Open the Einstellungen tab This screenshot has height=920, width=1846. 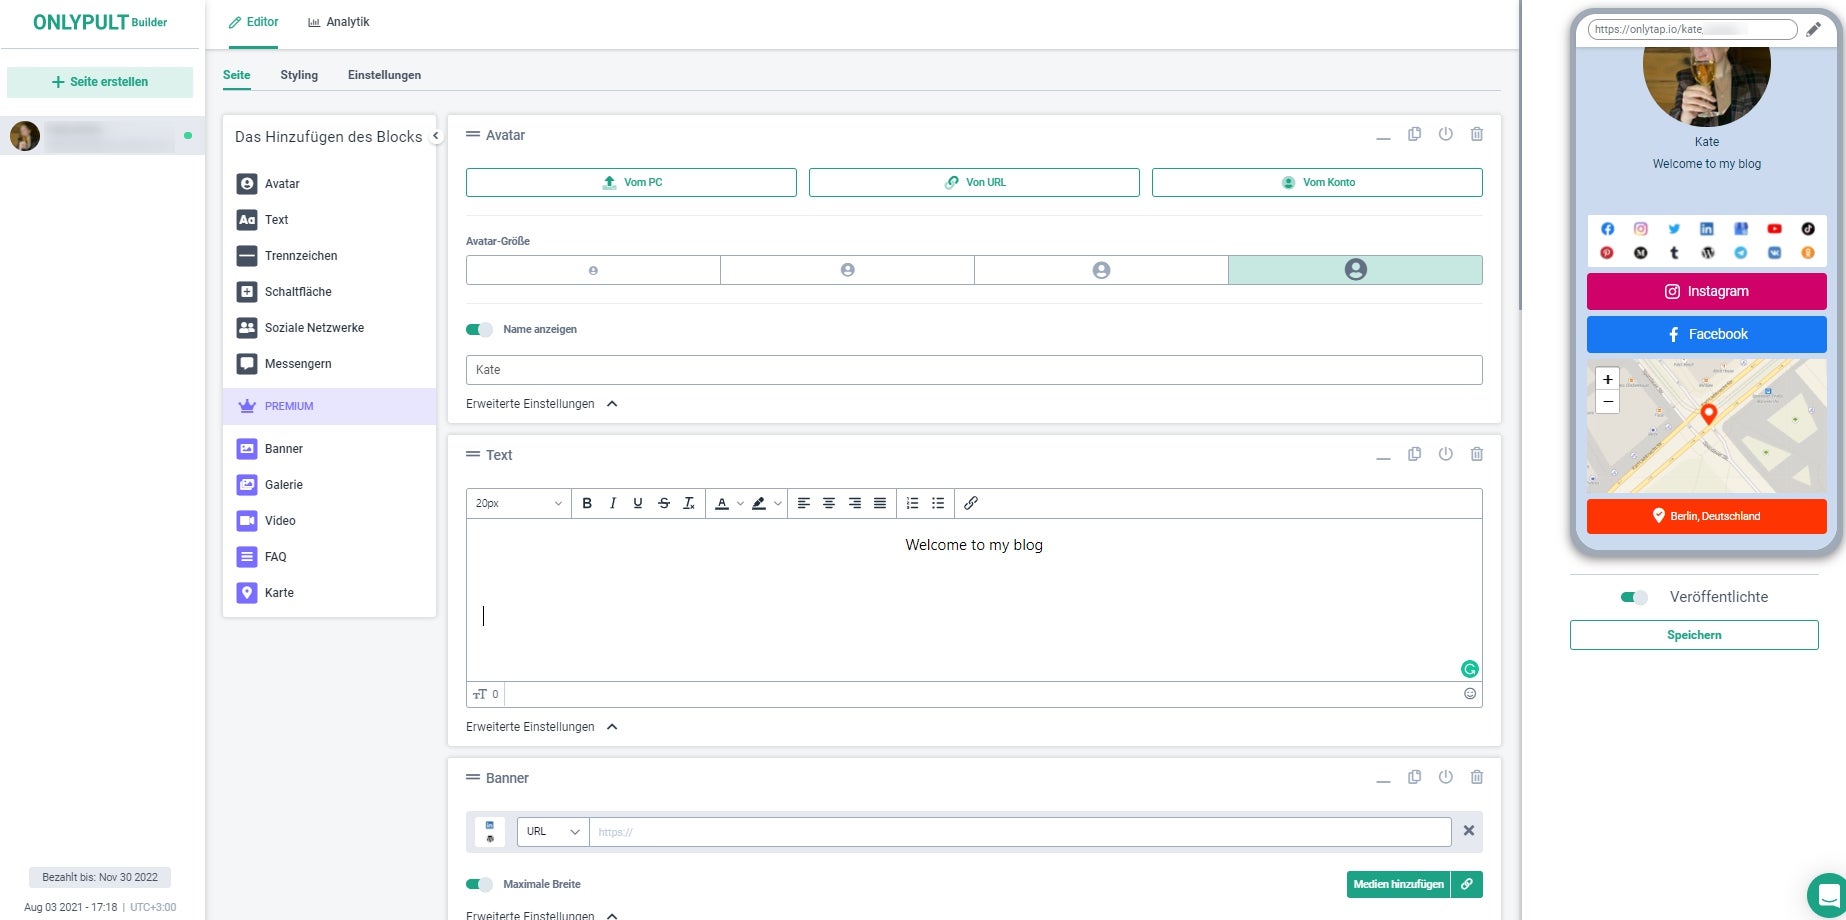[x=384, y=75]
